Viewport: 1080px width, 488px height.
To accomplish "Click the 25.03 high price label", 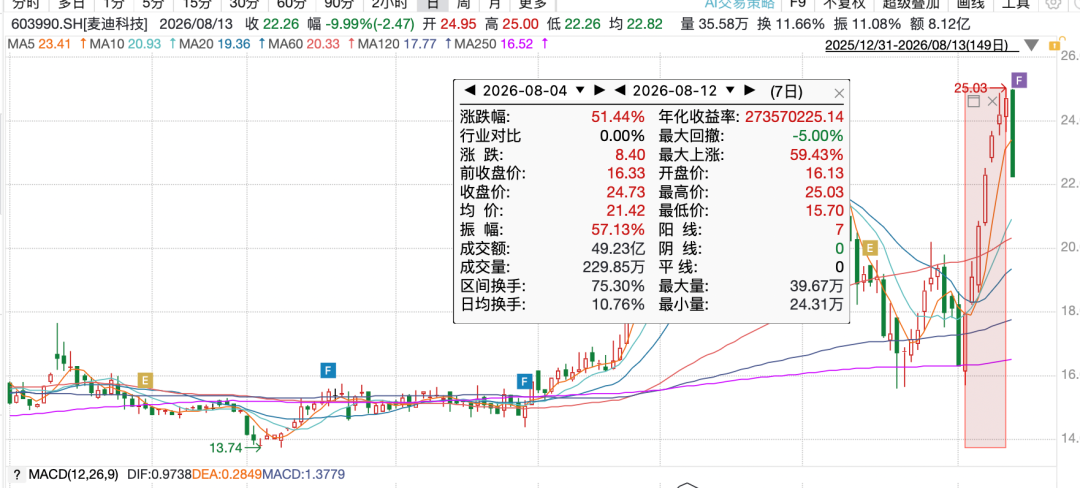I will (x=971, y=88).
